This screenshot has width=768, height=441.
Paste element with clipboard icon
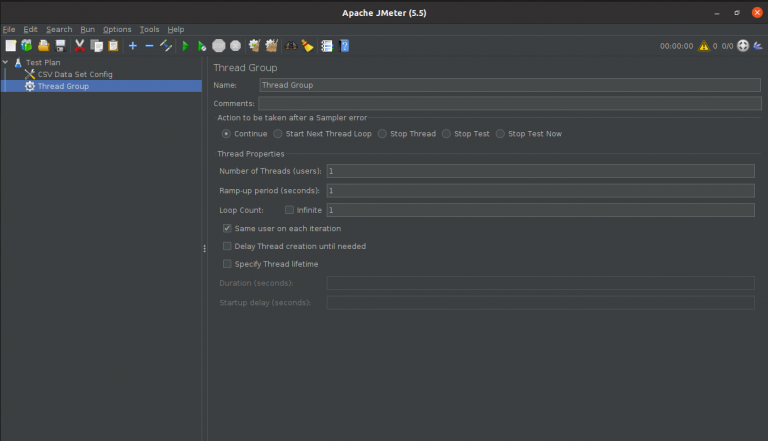click(x=113, y=46)
